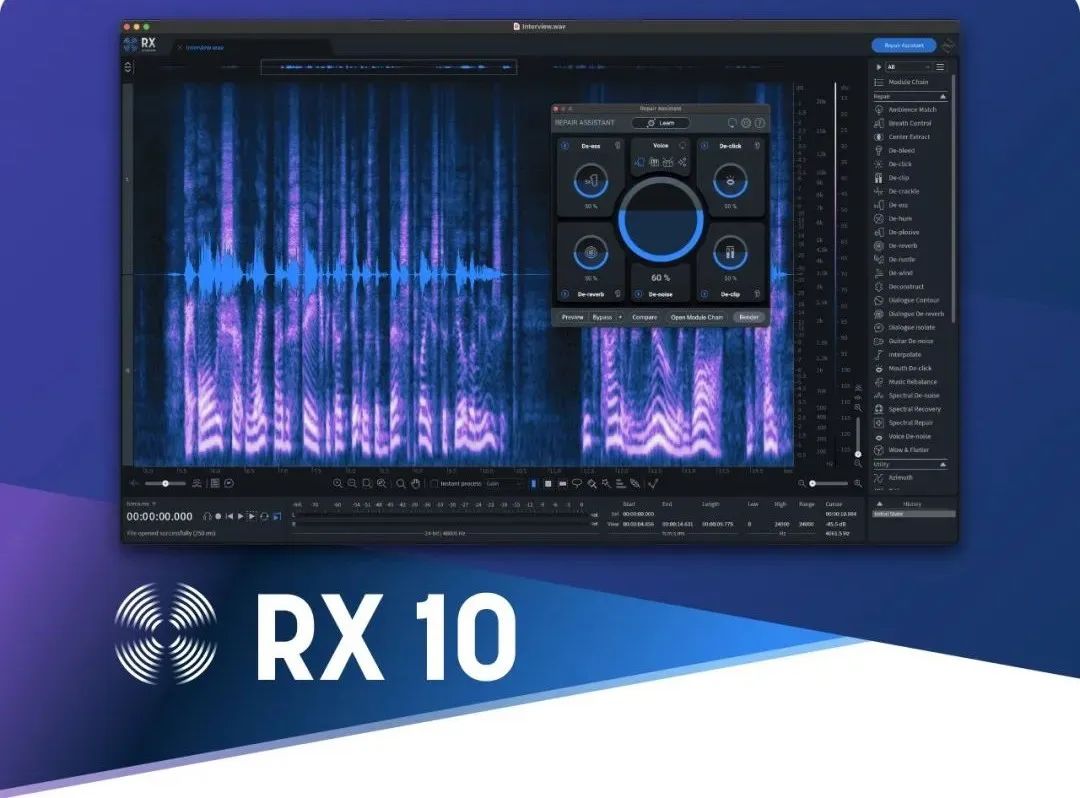Adjust the vertical frequency zoom slider
Screen dimensions: 1080x798
pyautogui.click(x=858, y=436)
